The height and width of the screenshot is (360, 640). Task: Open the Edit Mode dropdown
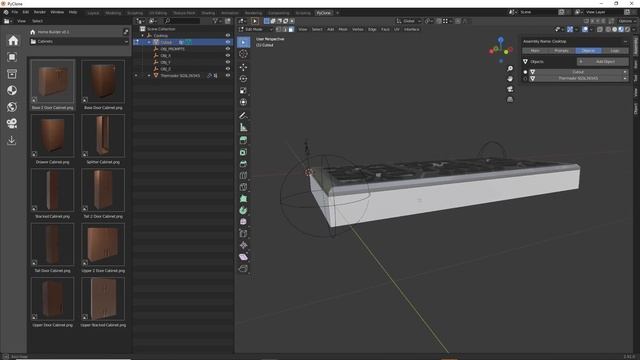256,29
